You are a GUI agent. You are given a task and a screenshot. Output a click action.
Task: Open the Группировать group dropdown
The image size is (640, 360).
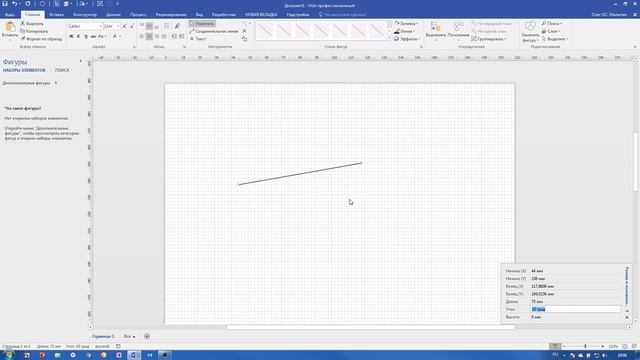[x=489, y=39]
